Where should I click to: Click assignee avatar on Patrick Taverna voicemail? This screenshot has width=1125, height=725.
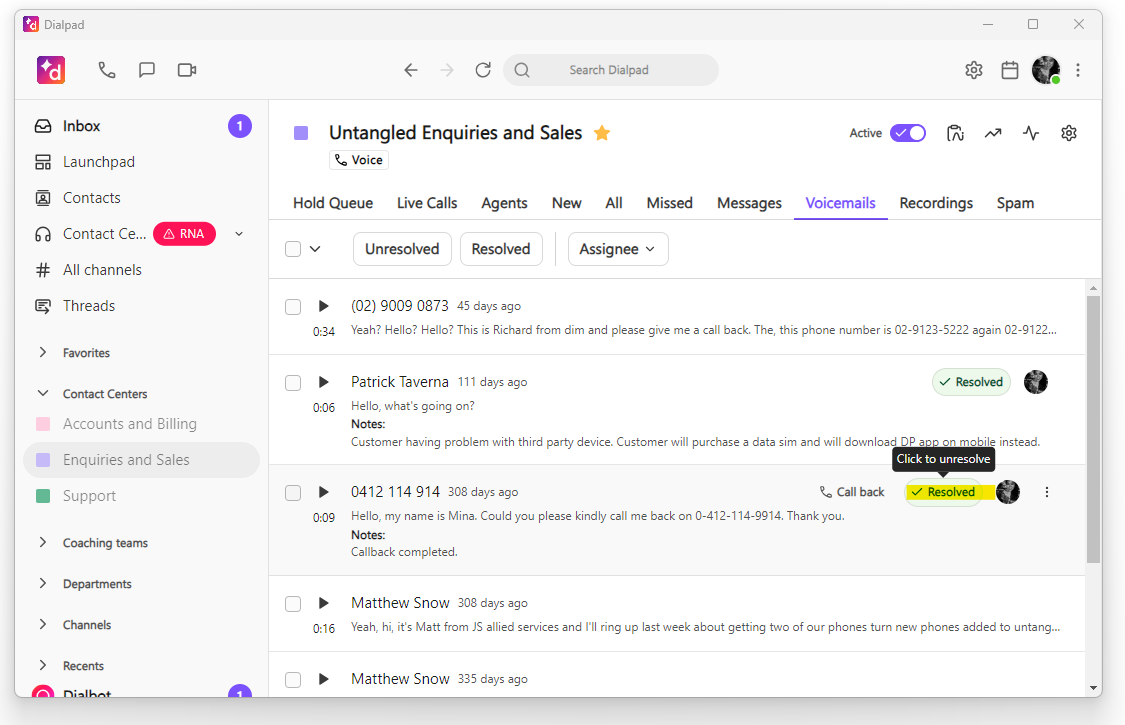coord(1036,382)
